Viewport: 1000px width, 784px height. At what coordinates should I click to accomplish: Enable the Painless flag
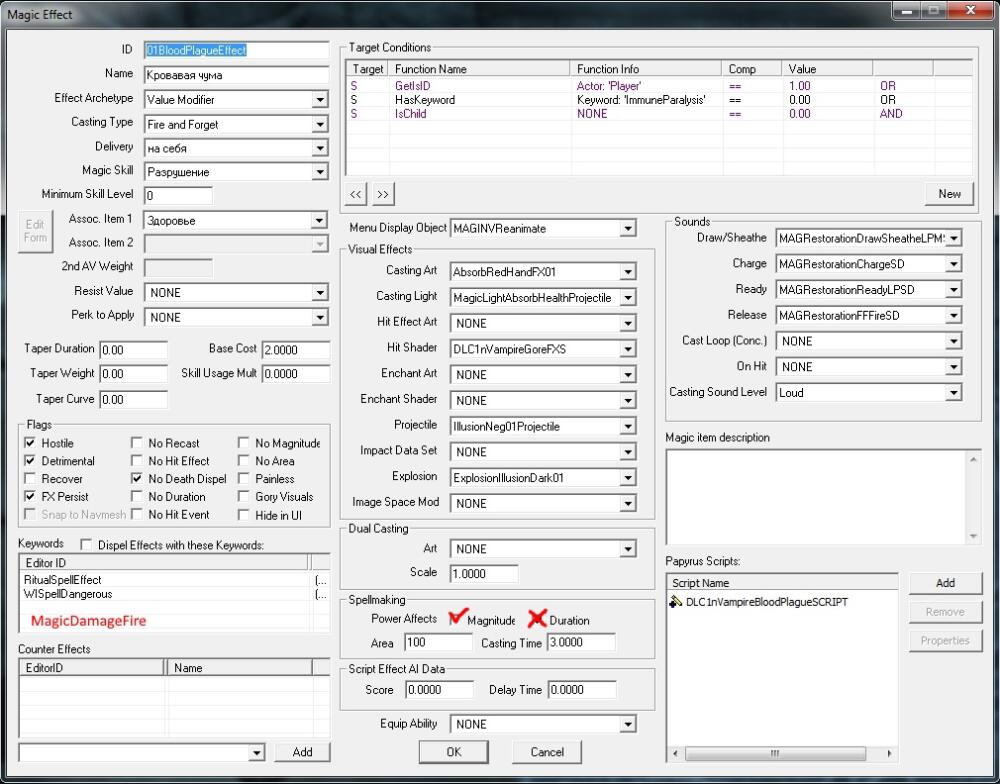pos(244,478)
